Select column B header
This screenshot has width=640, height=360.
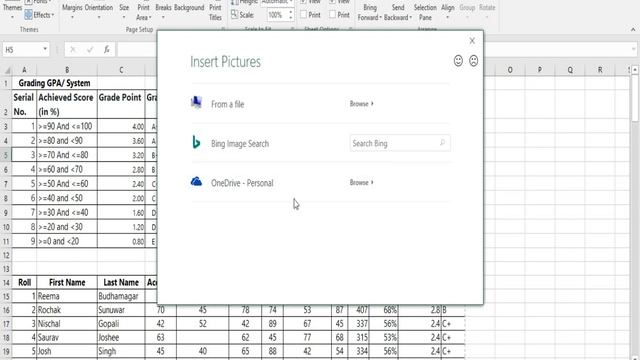(x=67, y=70)
